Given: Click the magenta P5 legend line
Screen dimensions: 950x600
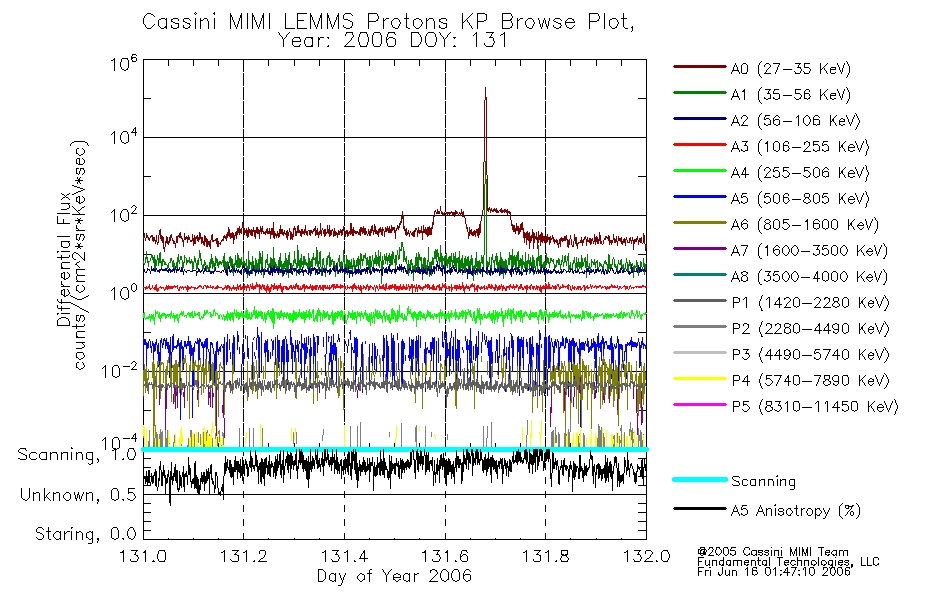Looking at the screenshot, I should point(699,404).
